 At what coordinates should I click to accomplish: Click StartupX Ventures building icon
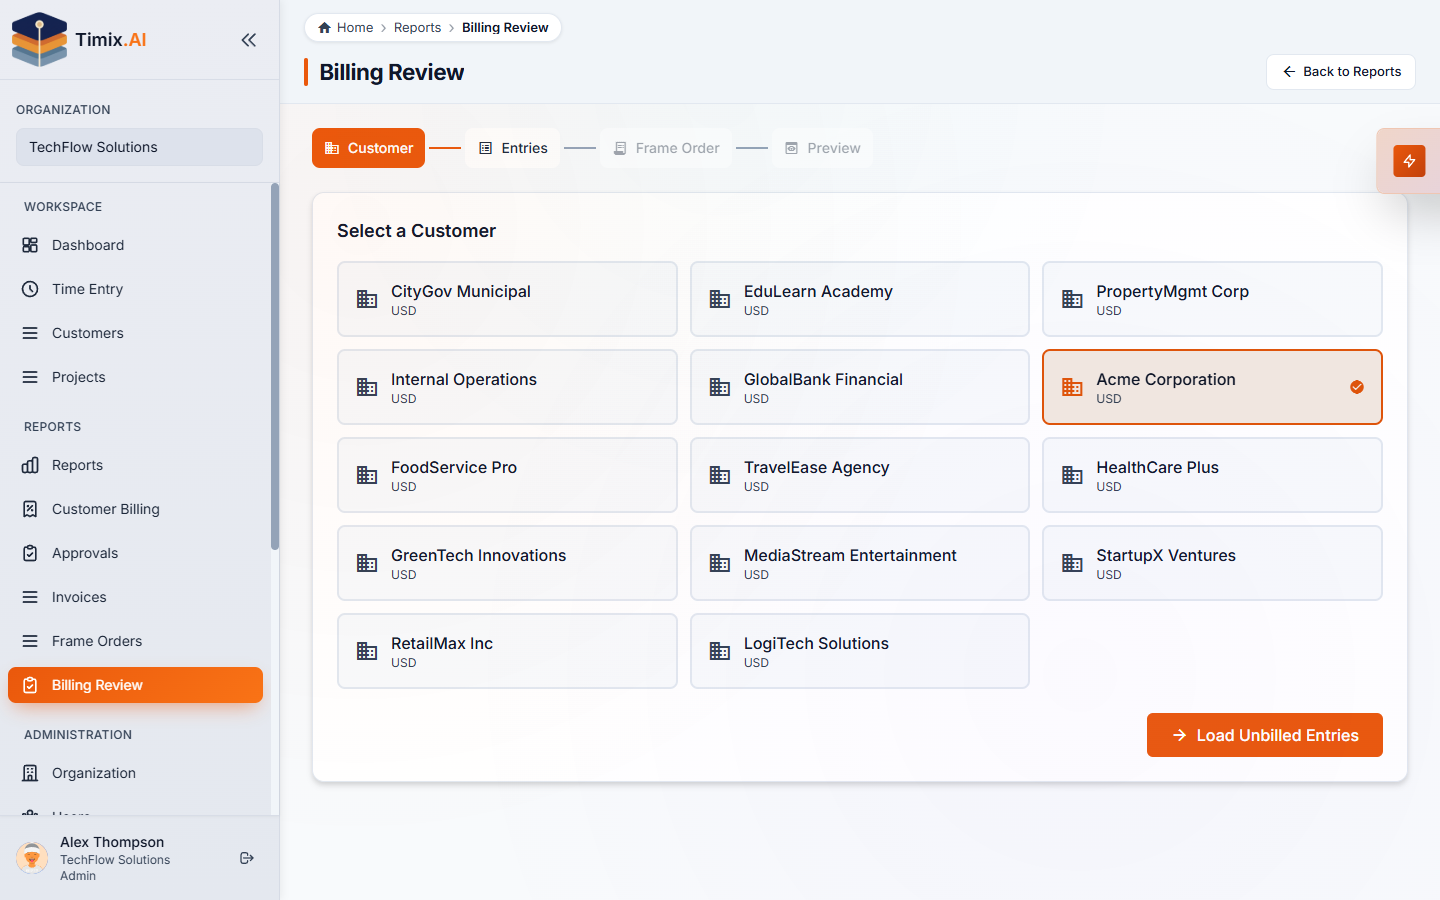tap(1072, 563)
